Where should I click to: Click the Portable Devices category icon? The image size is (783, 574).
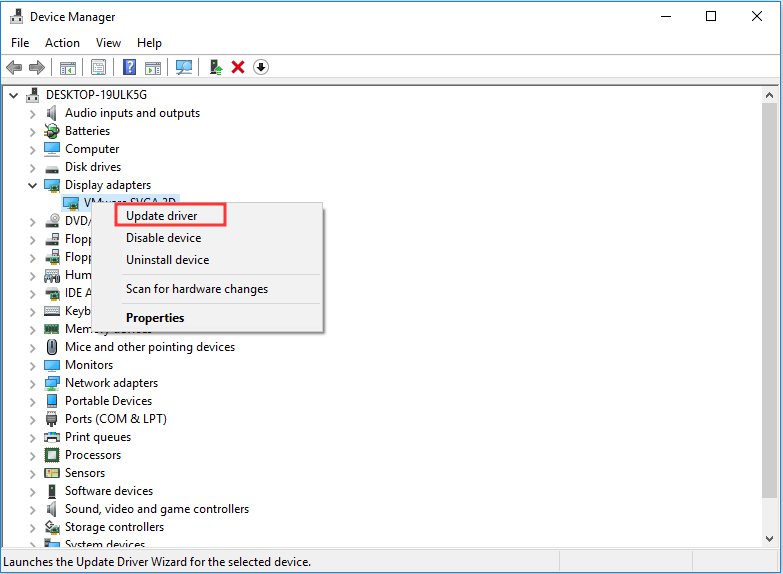click(x=52, y=401)
